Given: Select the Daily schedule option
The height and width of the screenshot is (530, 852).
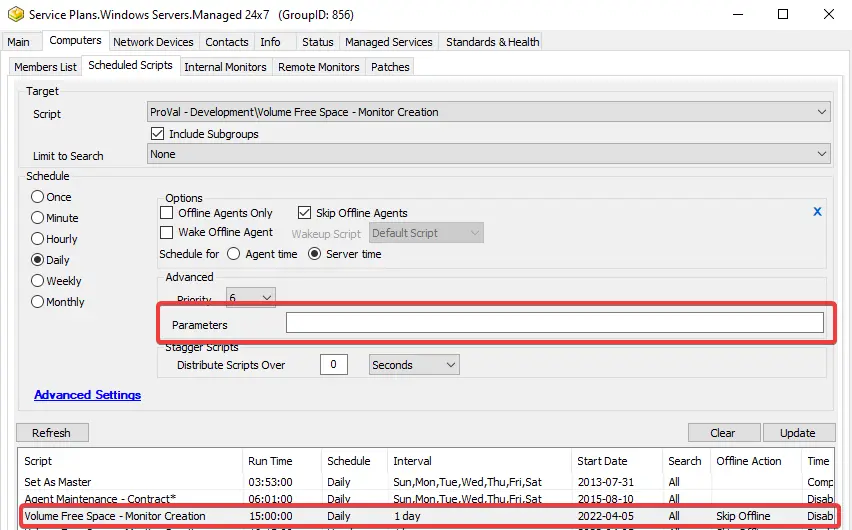Looking at the screenshot, I should tap(37, 260).
